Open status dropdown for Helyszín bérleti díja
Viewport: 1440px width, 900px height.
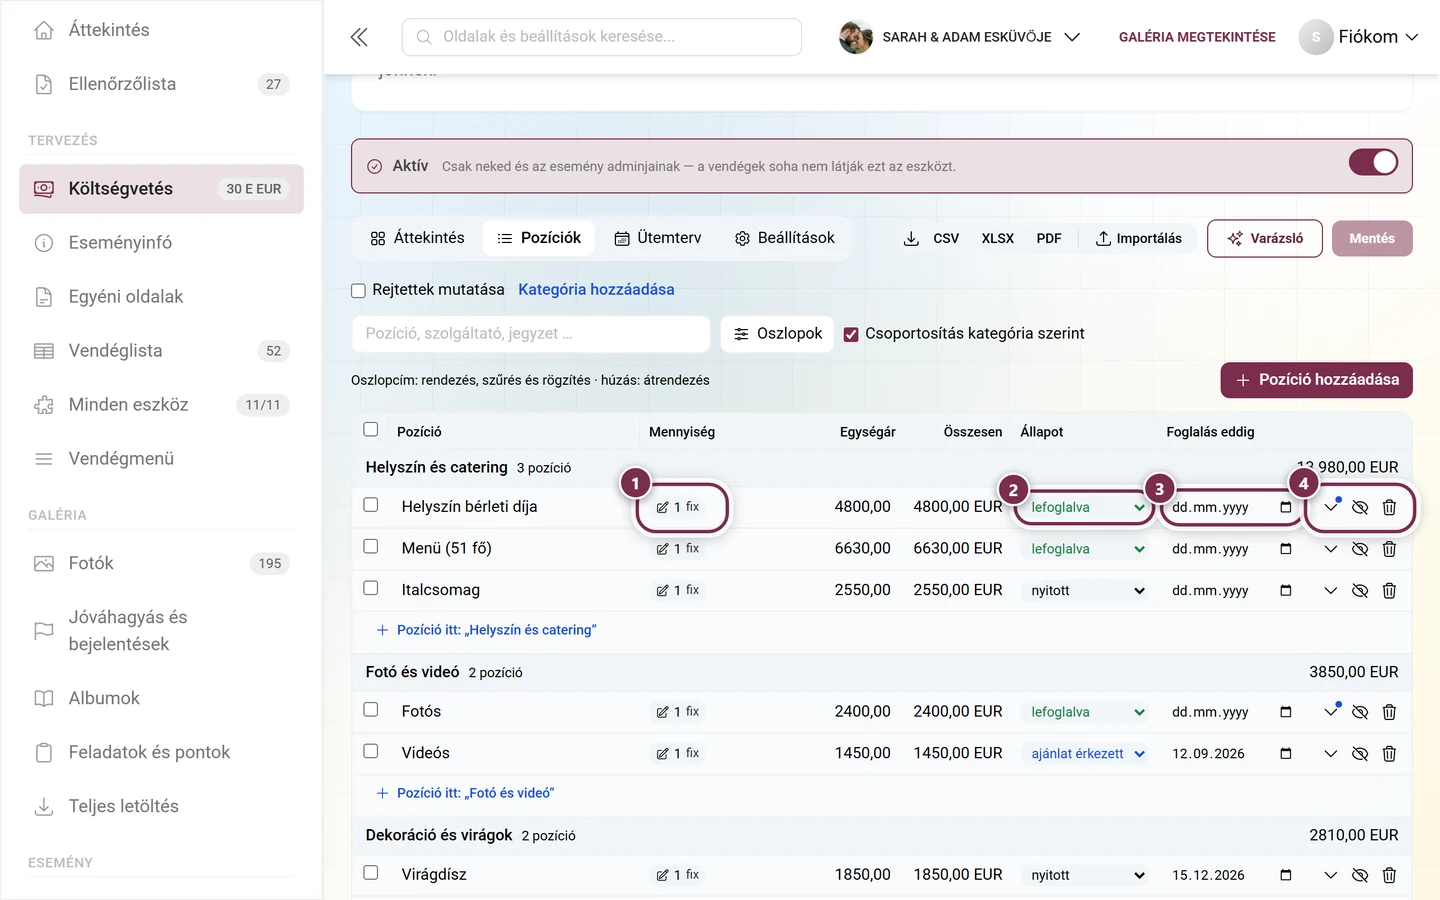(x=1086, y=508)
